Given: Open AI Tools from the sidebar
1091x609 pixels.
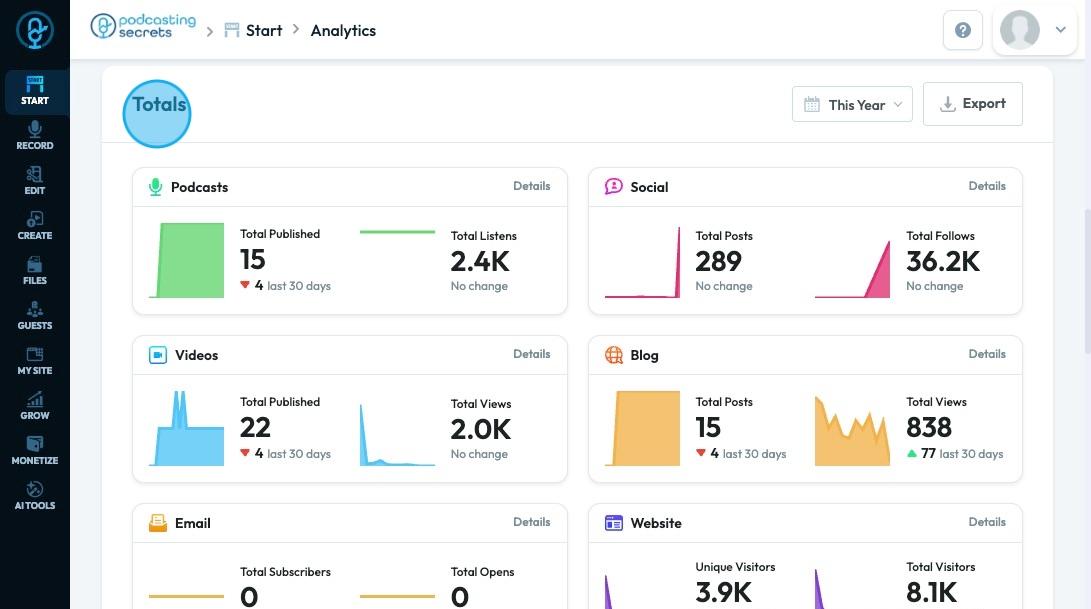Looking at the screenshot, I should click(35, 496).
